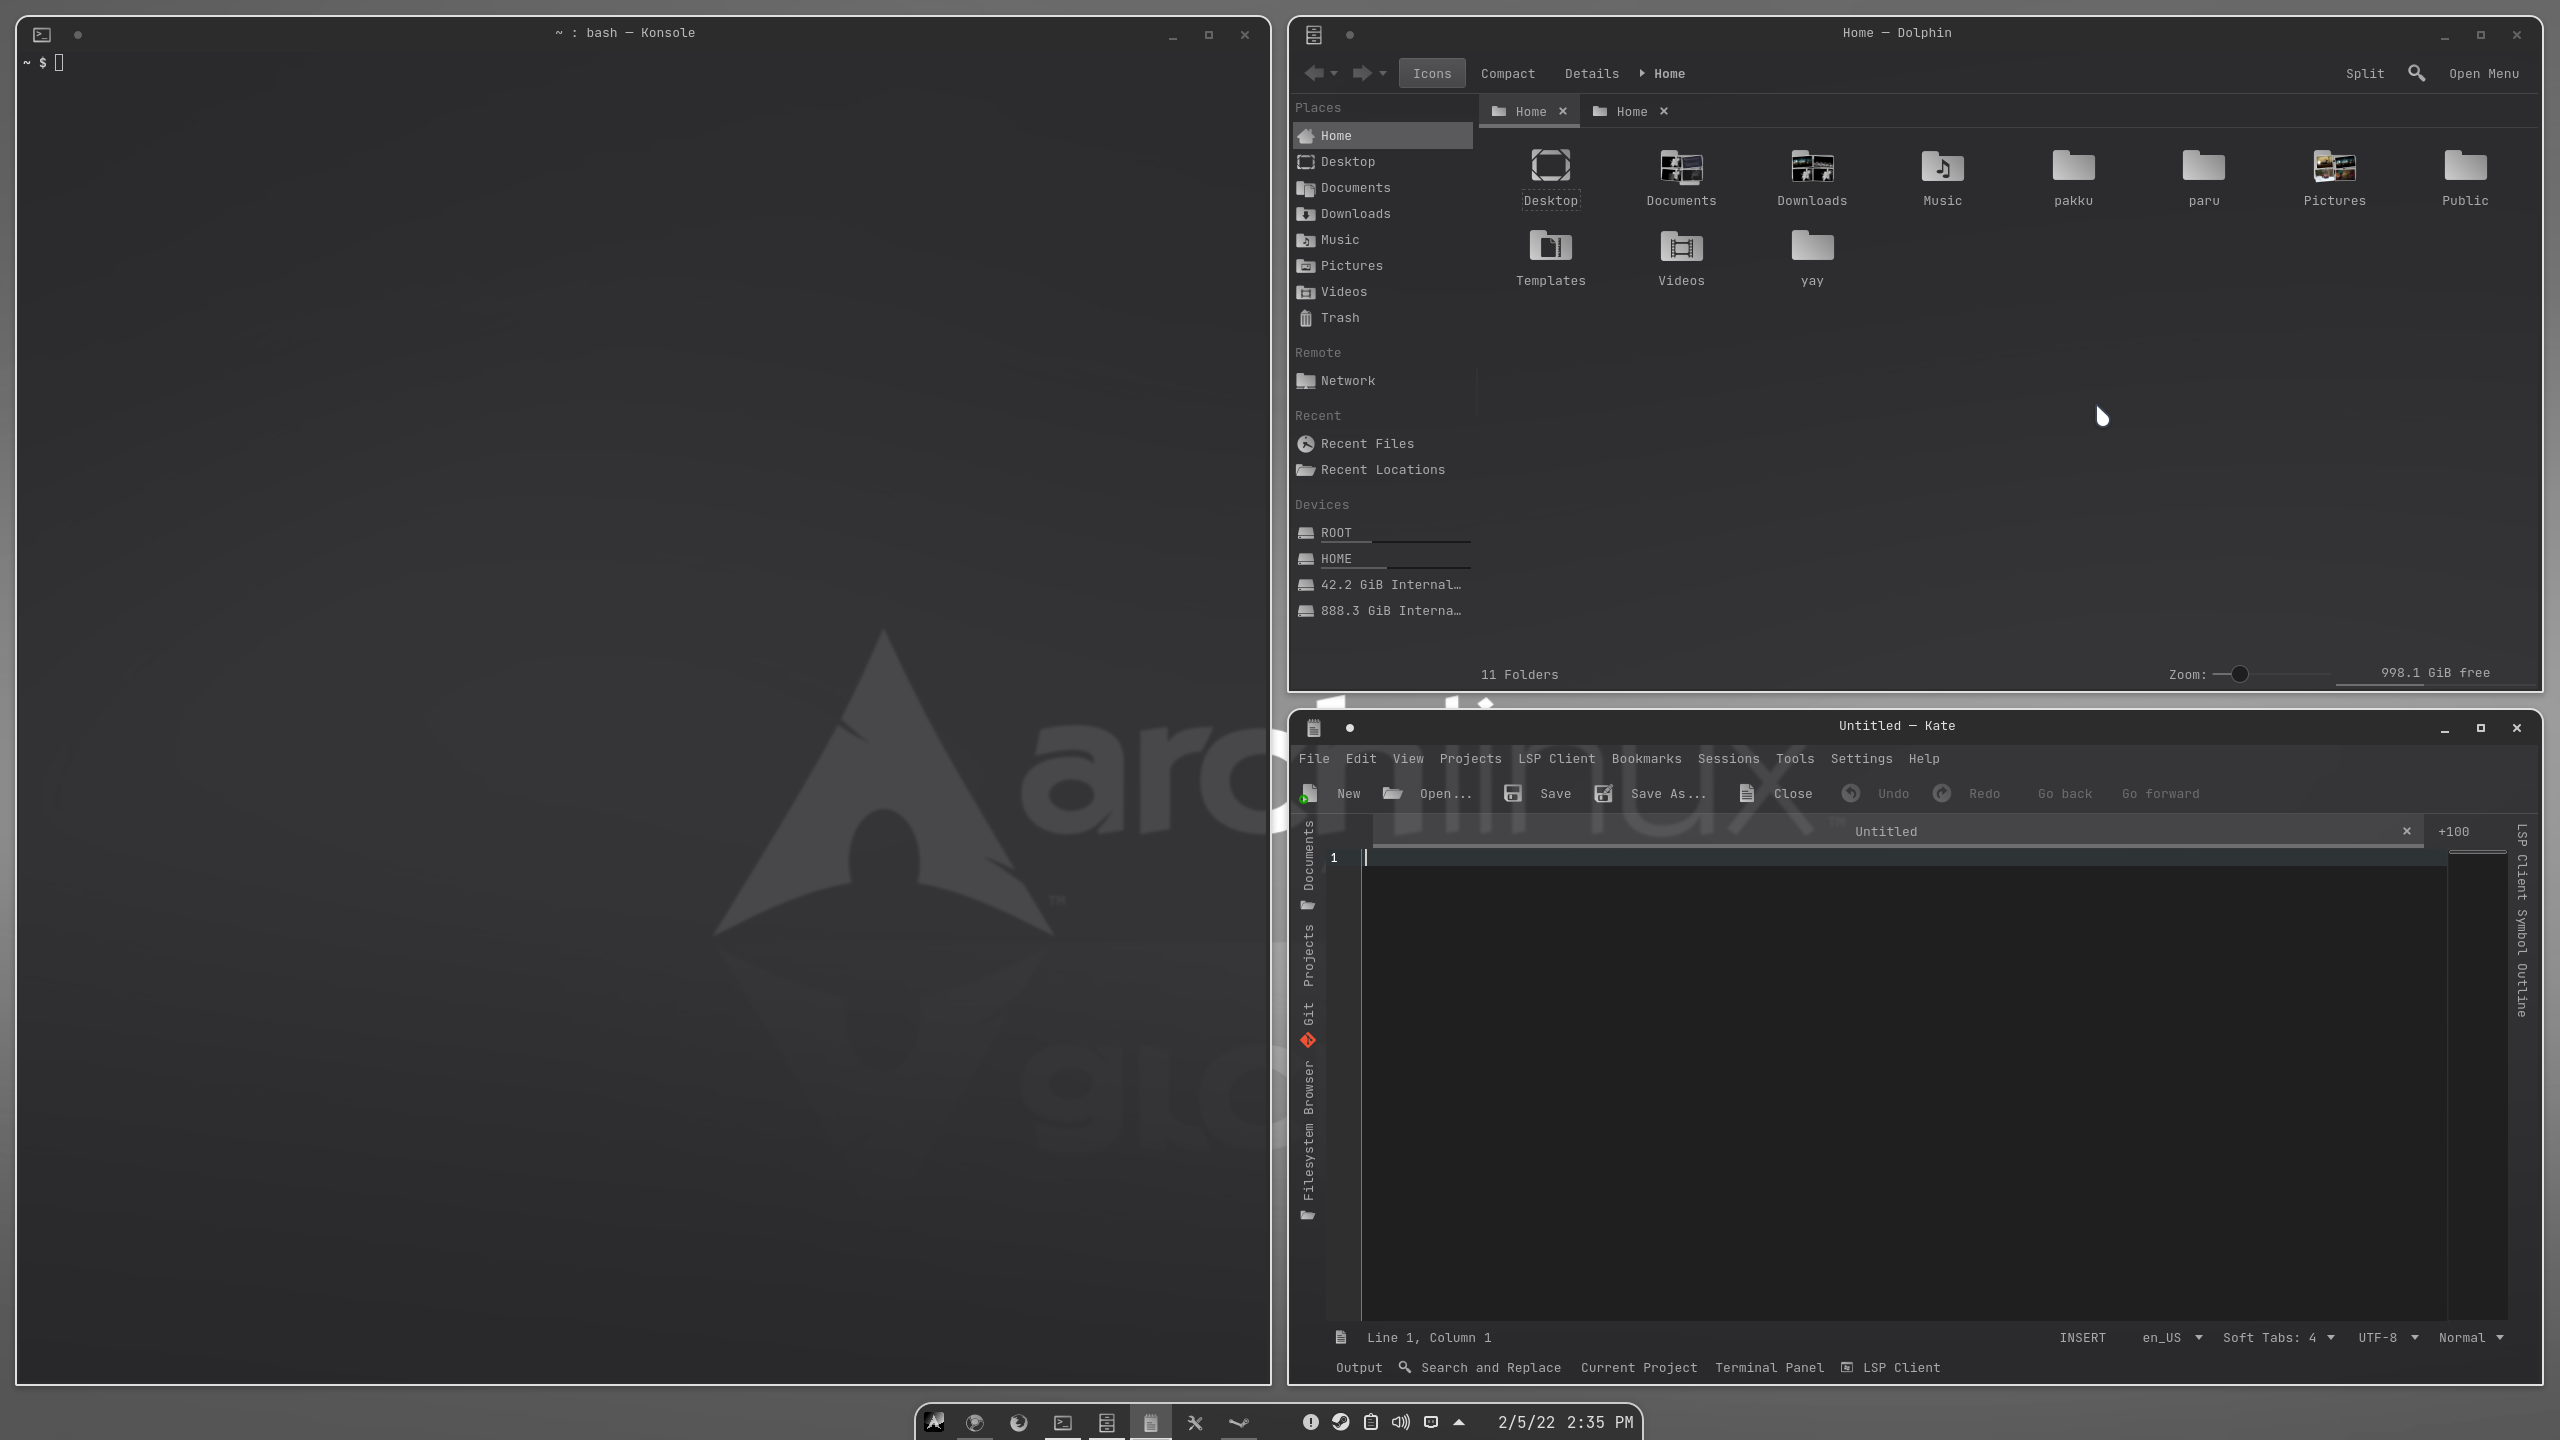Open the Arch application launcher in taskbar
Screen dimensions: 2560x1440
934,1422
